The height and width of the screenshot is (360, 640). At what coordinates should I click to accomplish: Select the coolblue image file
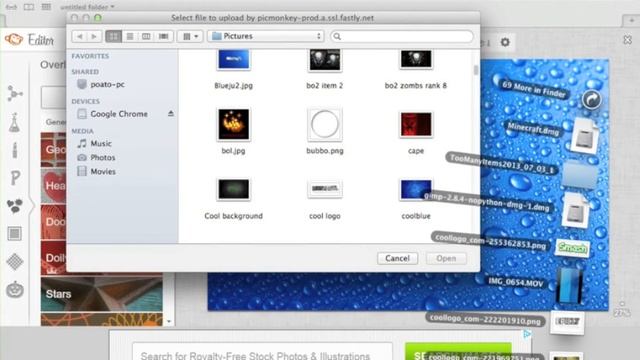(416, 189)
